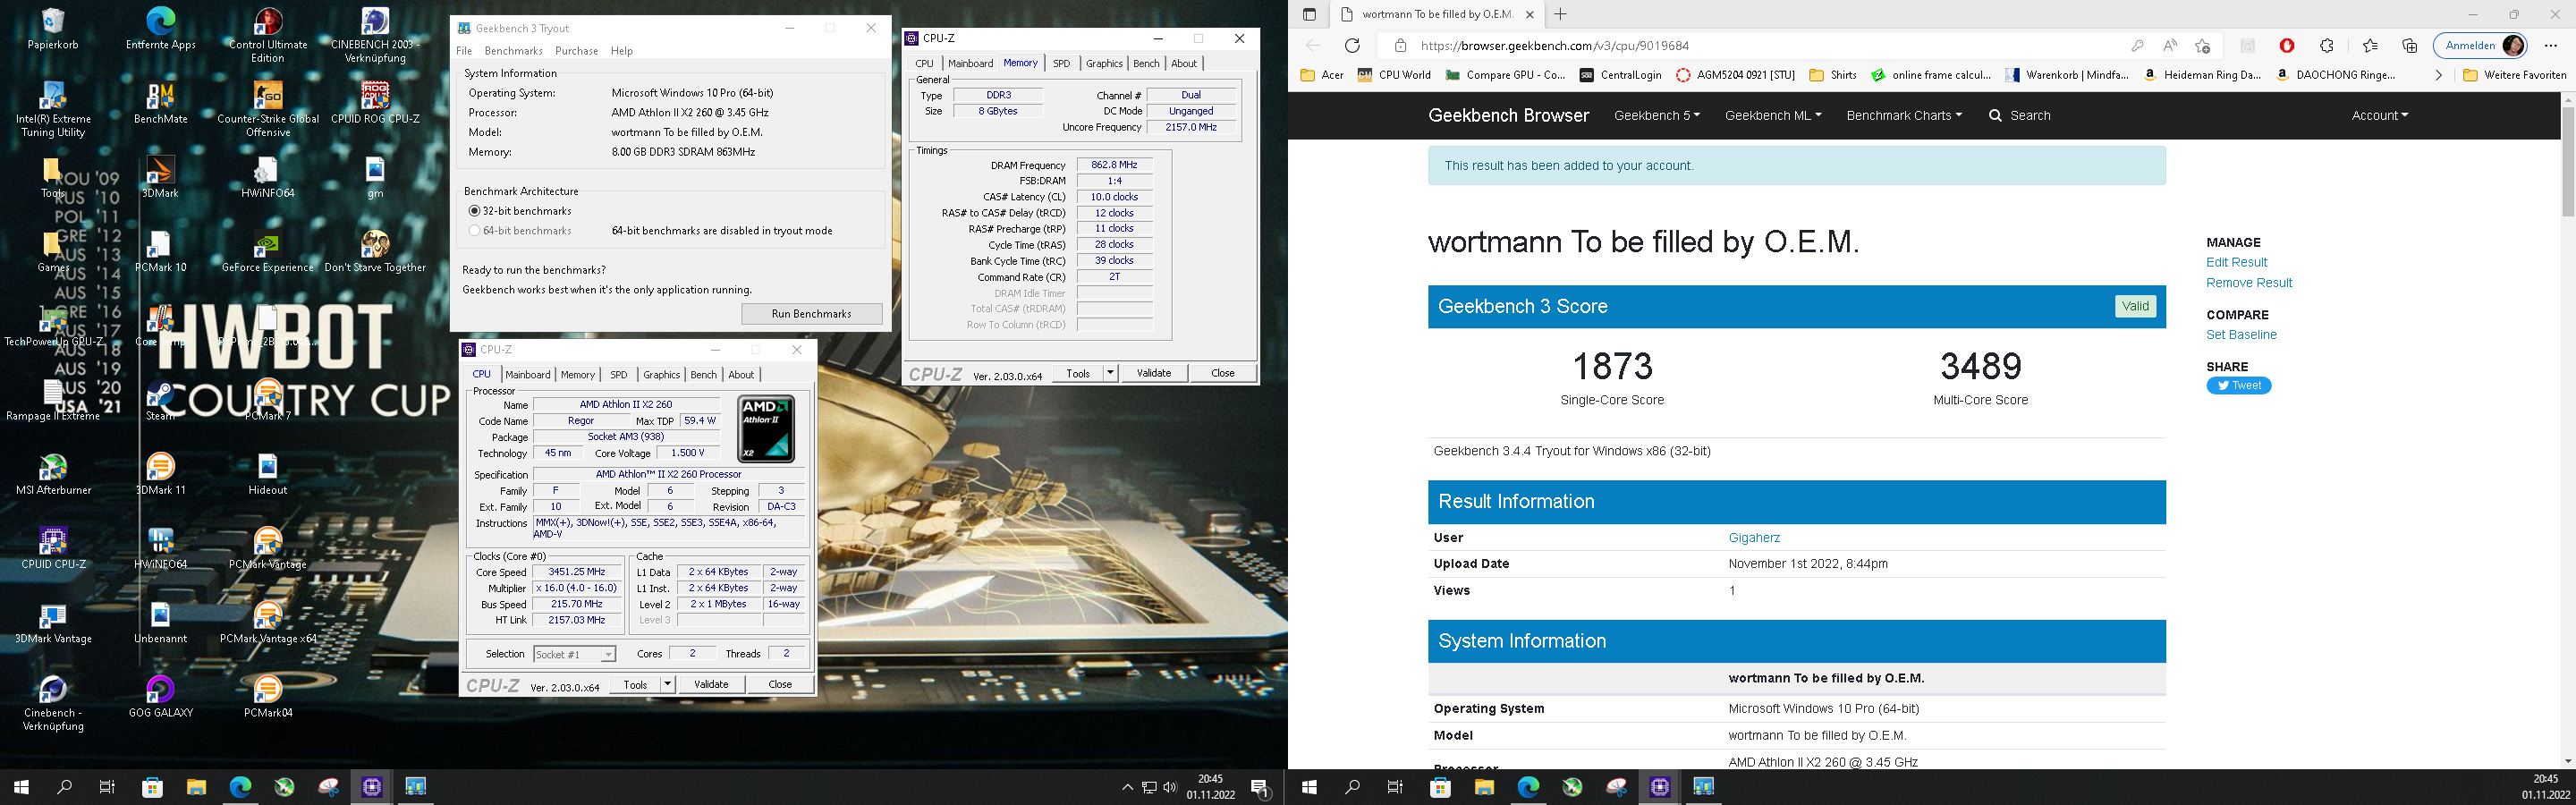Select the 64-bit benchmarks radio button
The width and height of the screenshot is (2576, 805).
coord(475,231)
